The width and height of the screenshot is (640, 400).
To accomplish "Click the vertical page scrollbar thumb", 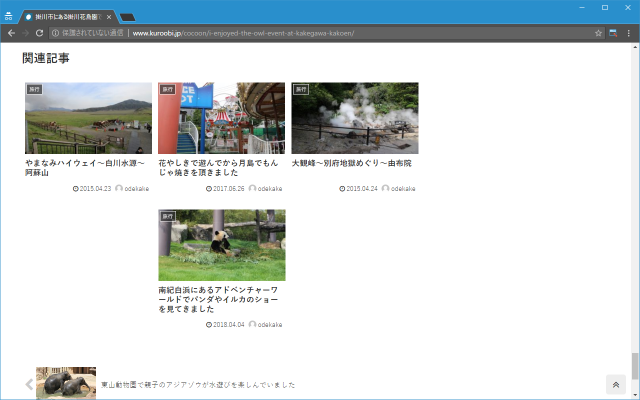I will (634, 366).
